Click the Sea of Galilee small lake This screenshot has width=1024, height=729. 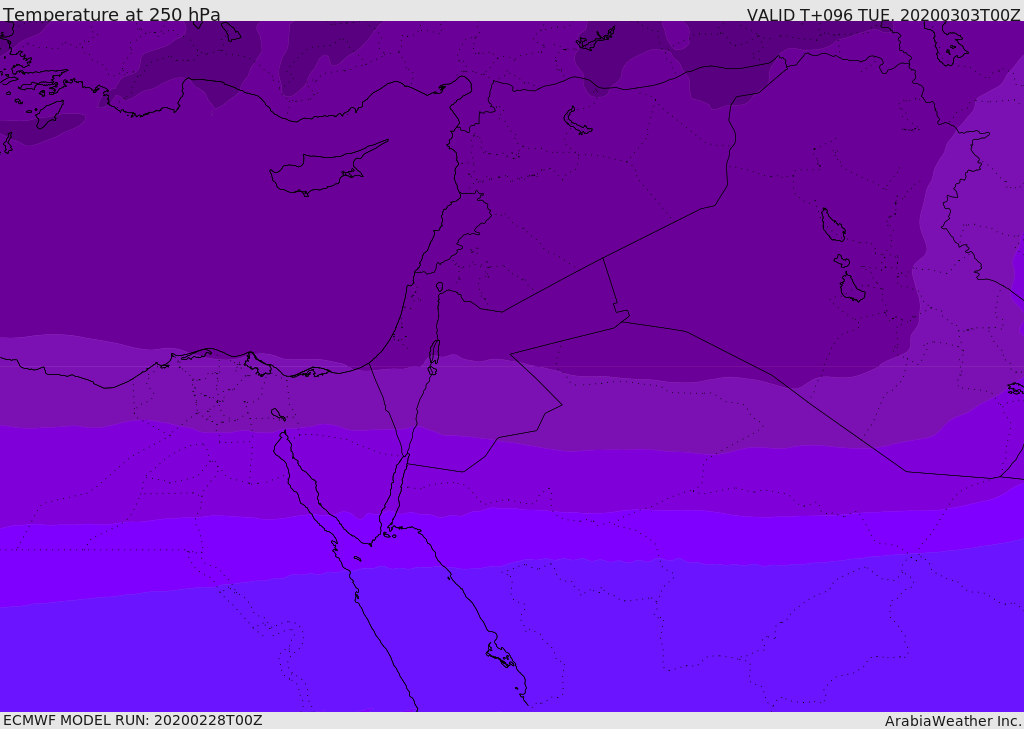(440, 287)
